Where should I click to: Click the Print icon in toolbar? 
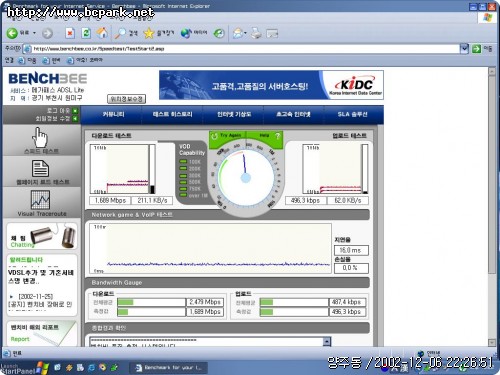point(256,33)
